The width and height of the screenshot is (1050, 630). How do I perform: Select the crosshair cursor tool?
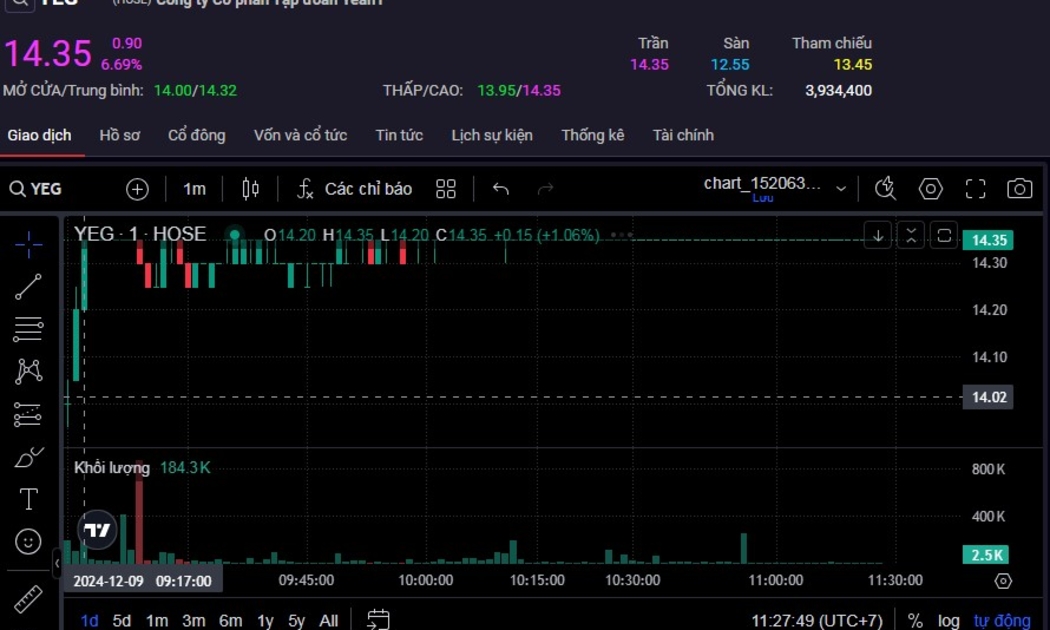(28, 243)
